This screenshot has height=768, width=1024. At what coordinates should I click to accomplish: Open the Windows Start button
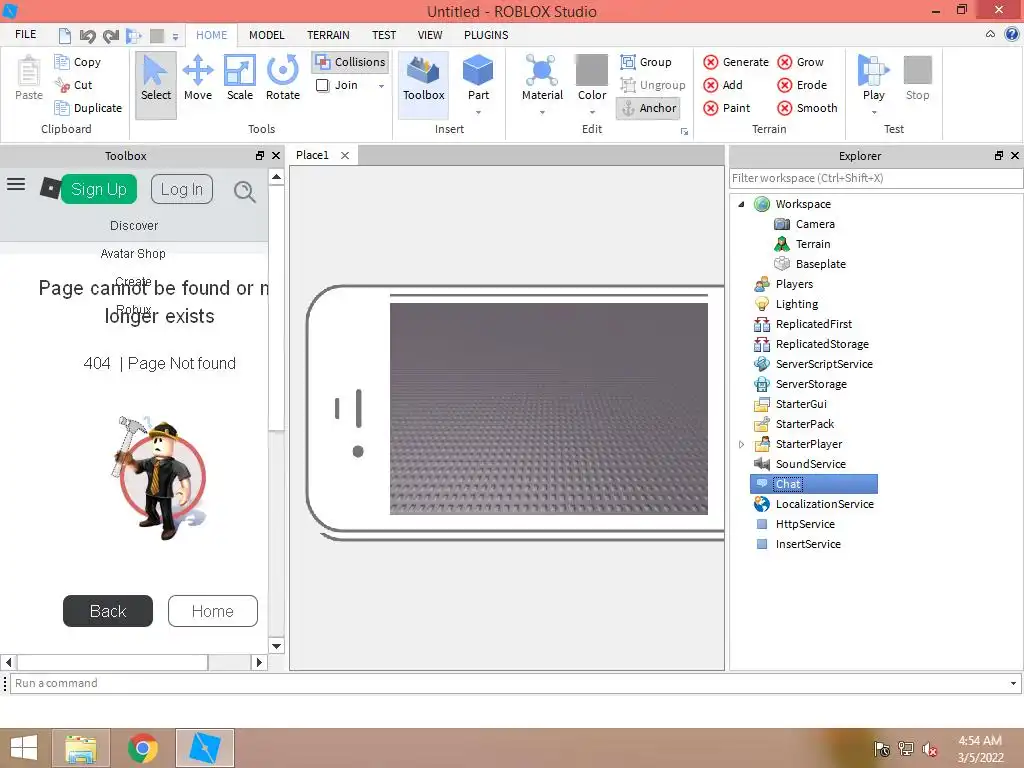24,748
